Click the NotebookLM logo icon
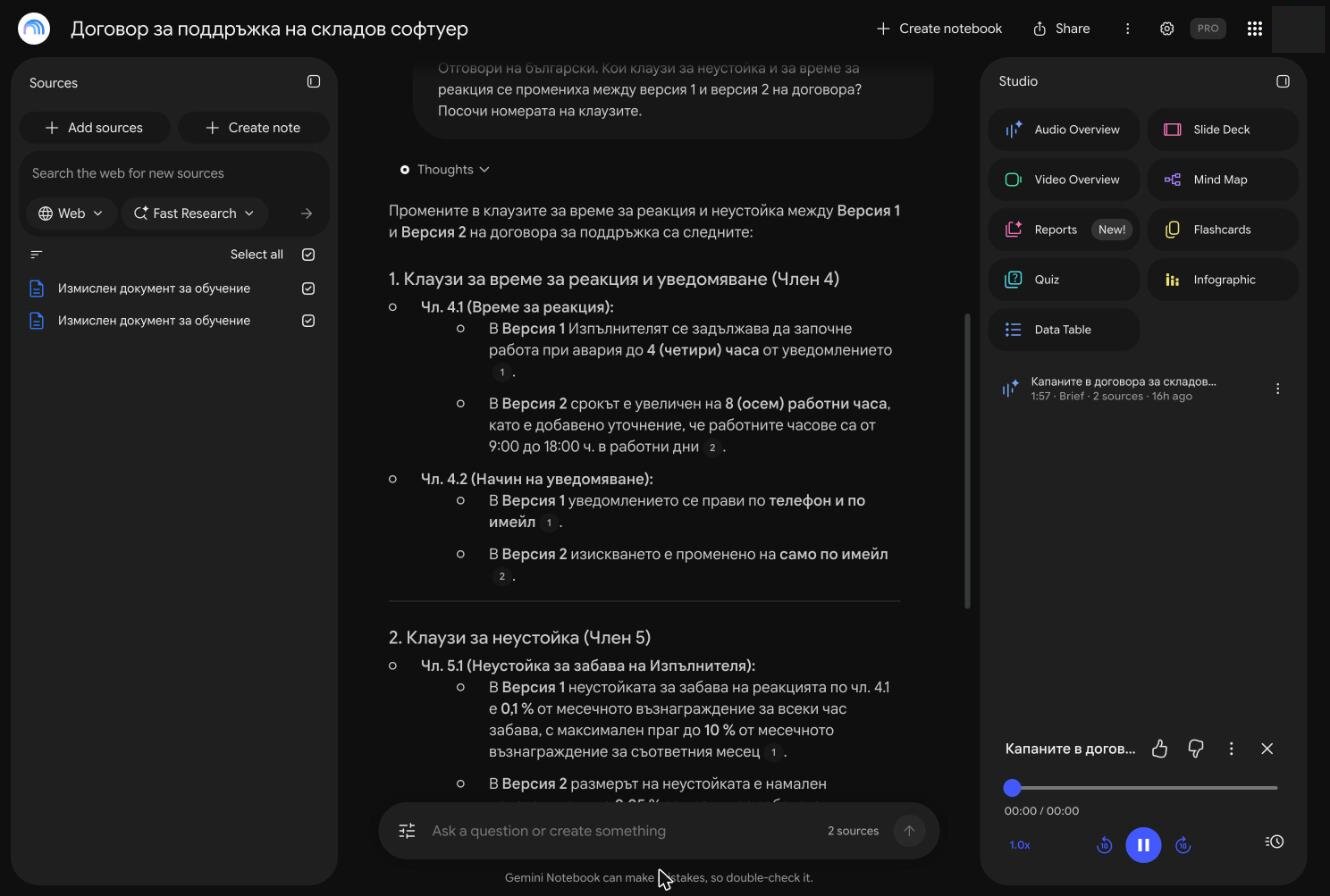 (34, 29)
